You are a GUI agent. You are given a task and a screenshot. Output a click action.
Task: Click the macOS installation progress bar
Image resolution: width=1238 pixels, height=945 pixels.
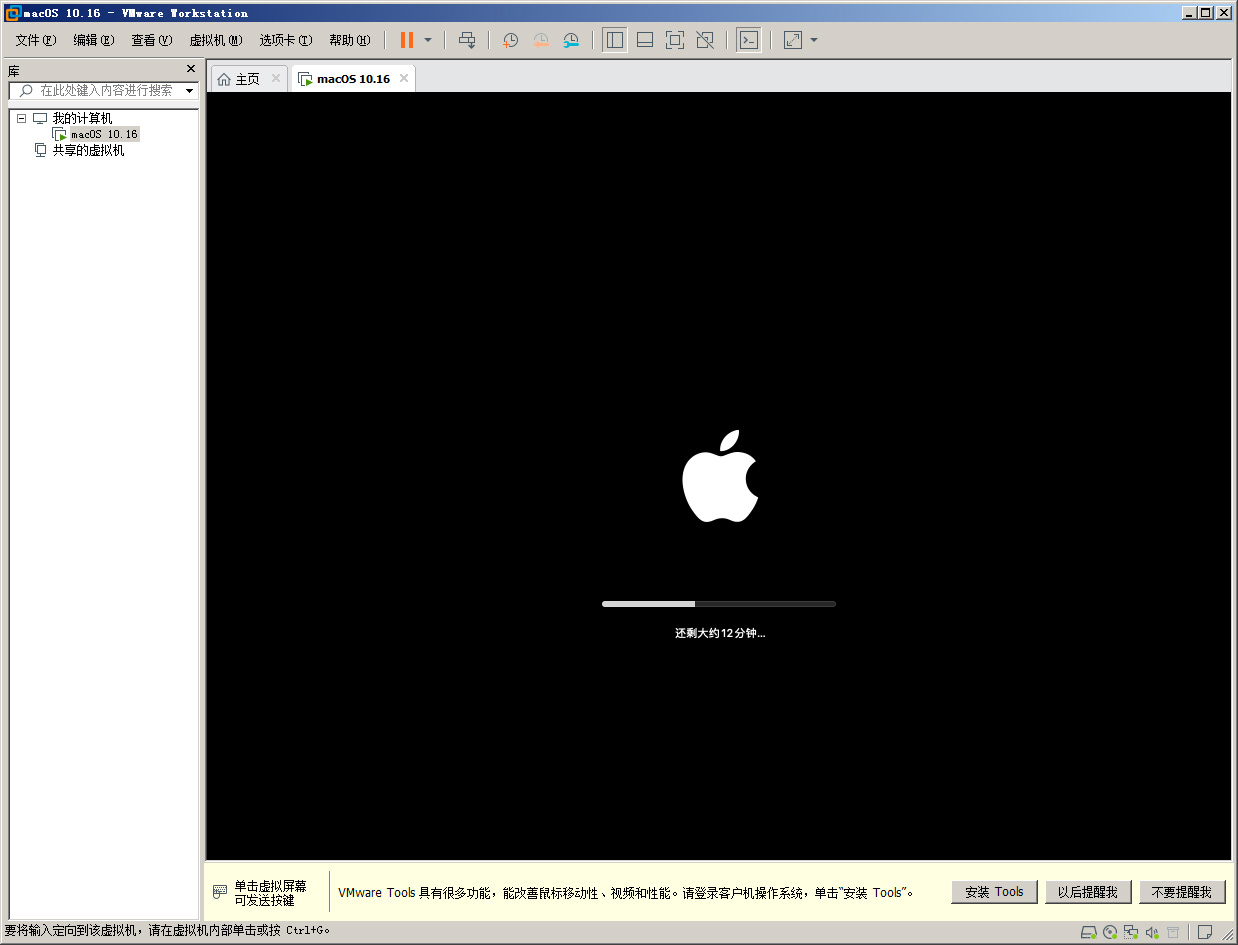[718, 604]
